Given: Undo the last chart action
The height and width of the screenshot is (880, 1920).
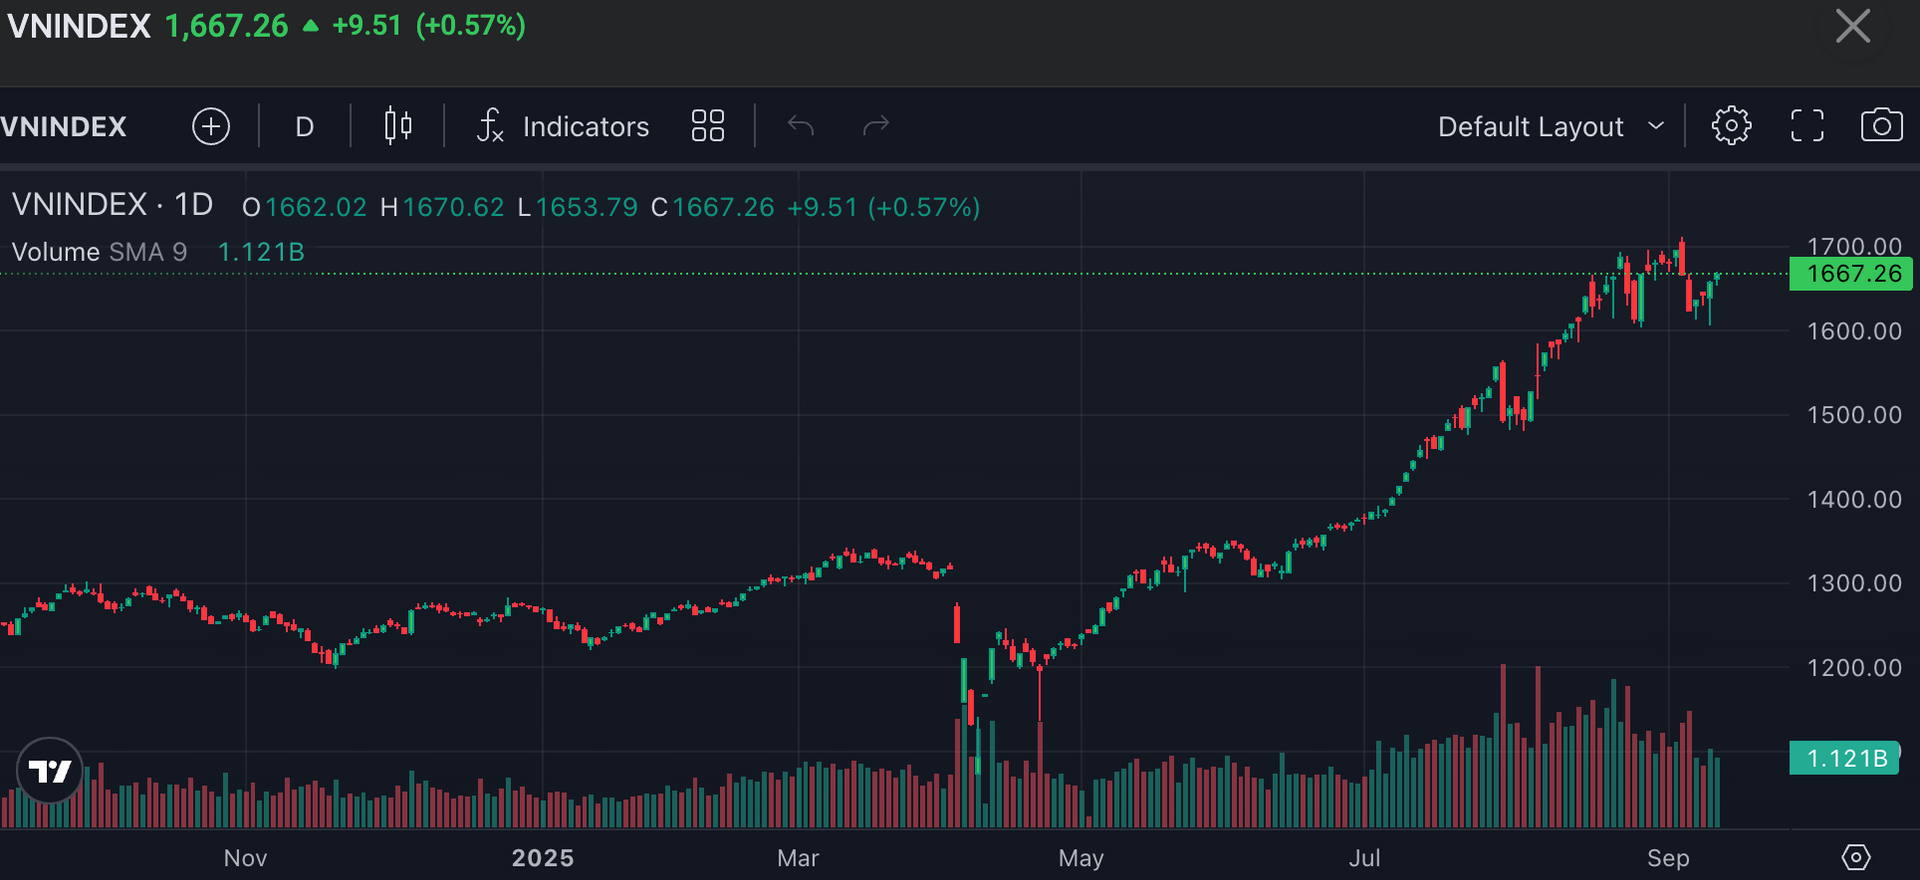Looking at the screenshot, I should tap(801, 126).
